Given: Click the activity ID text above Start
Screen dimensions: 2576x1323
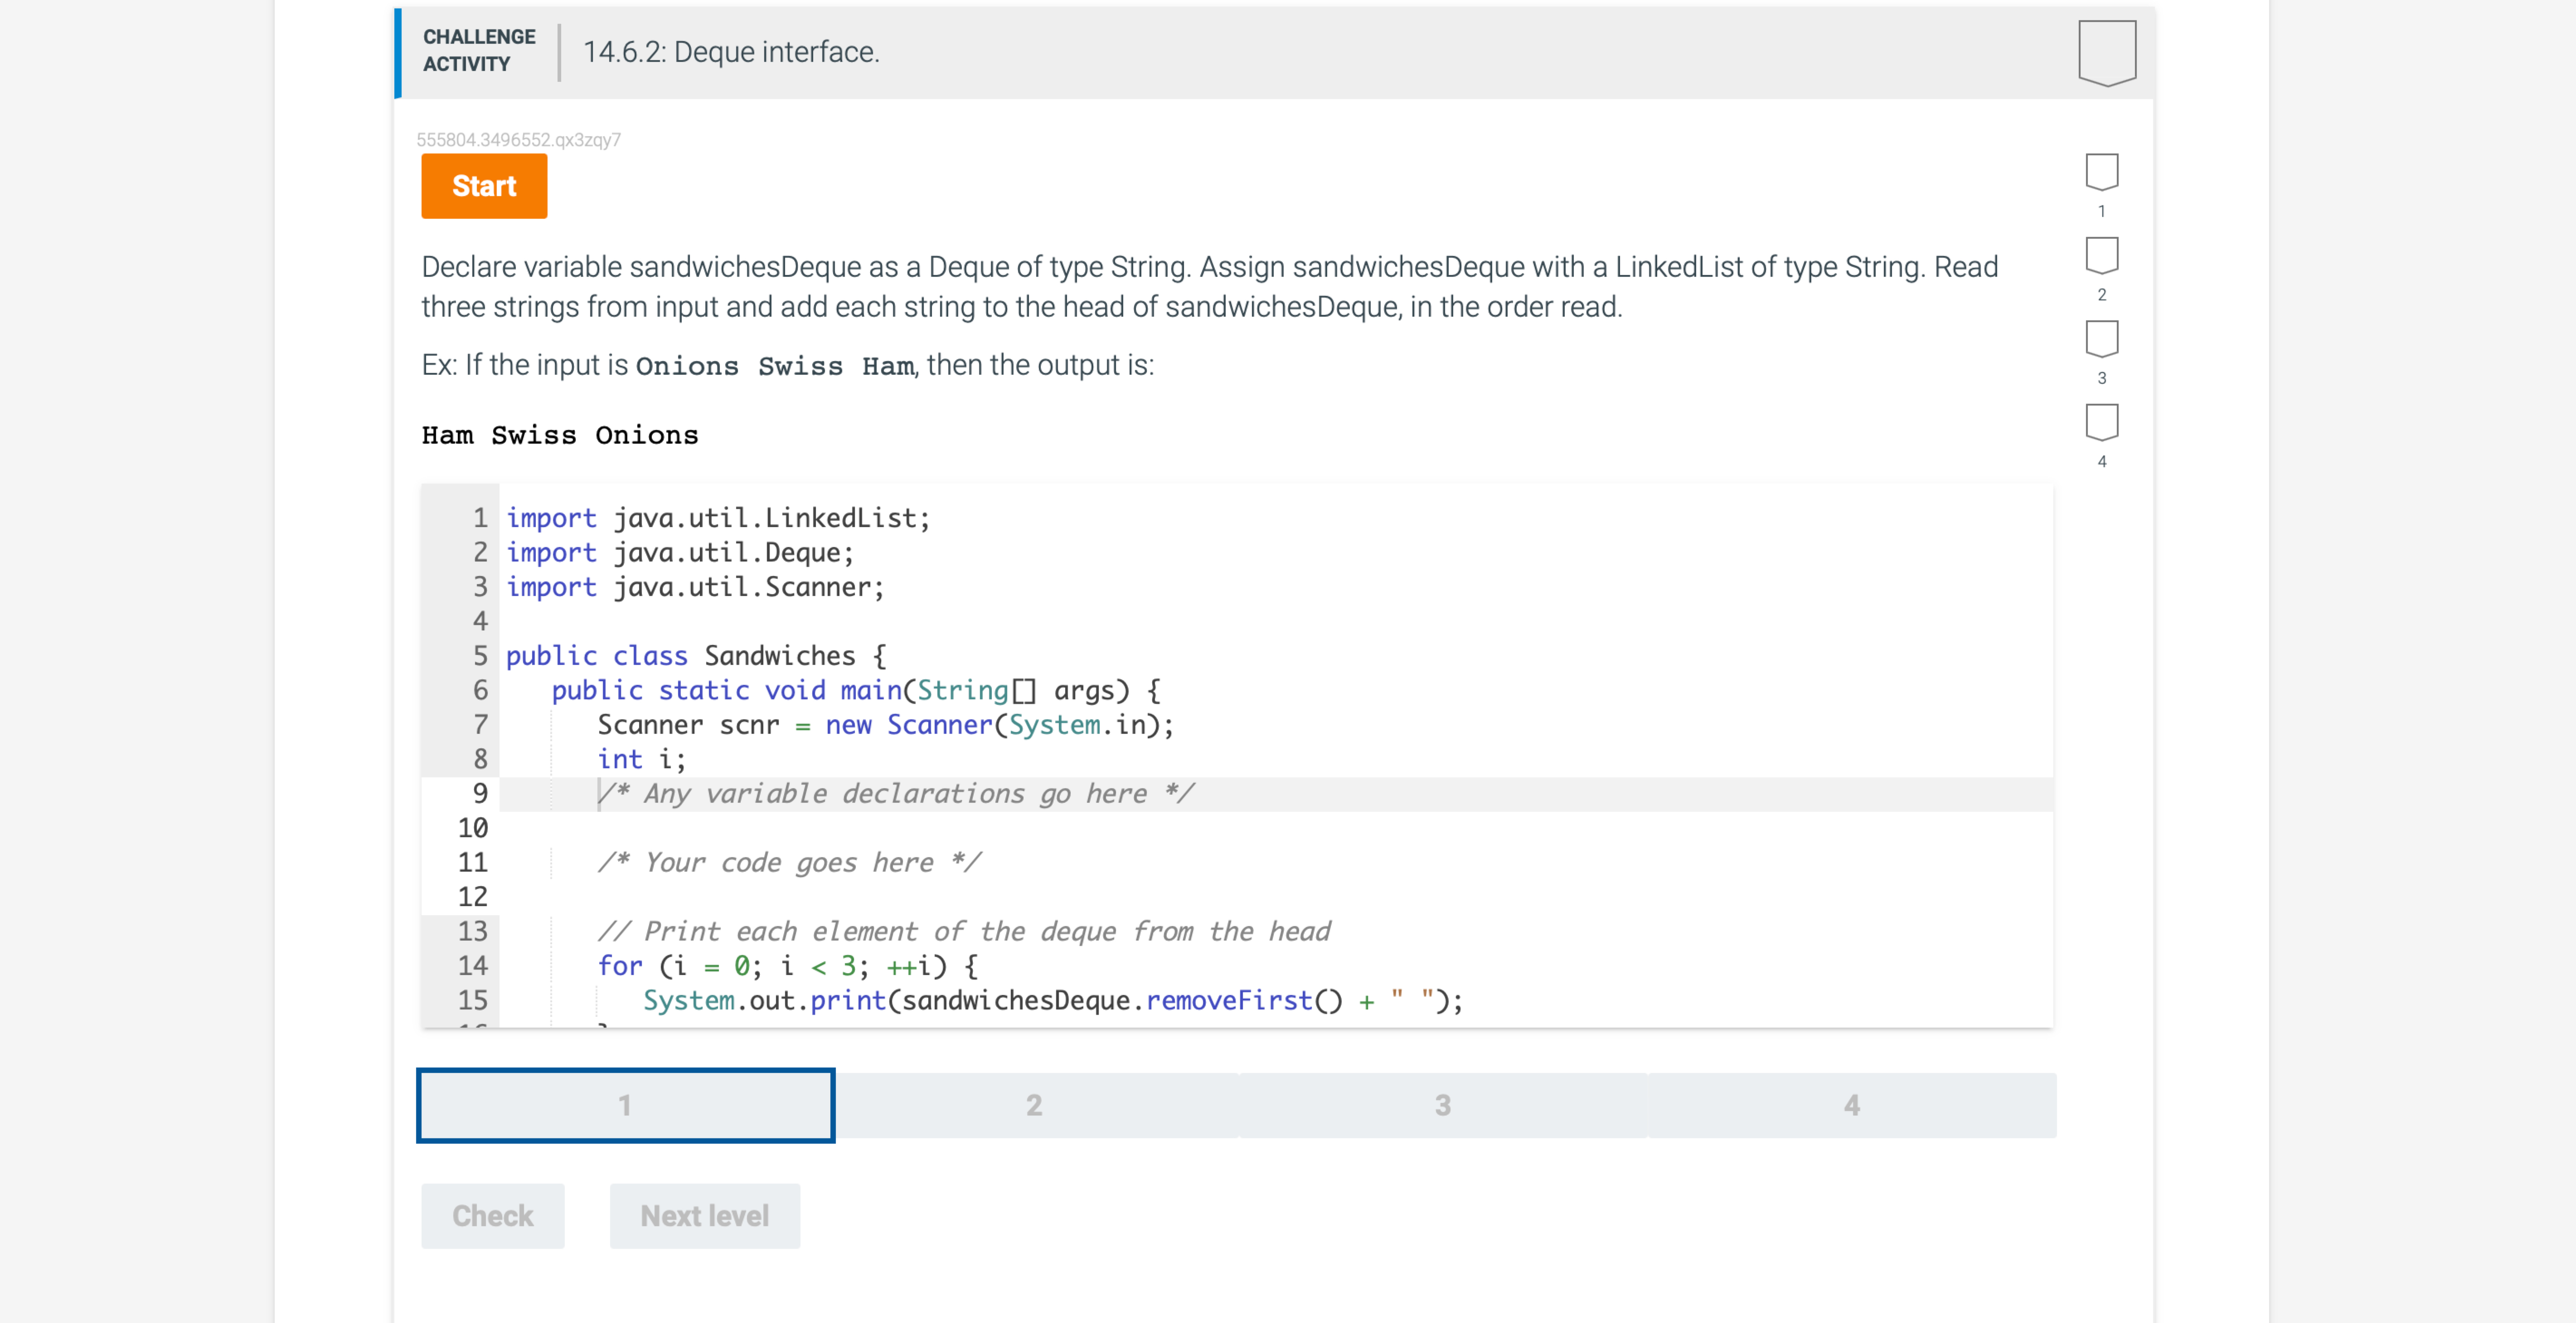Looking at the screenshot, I should click(519, 140).
